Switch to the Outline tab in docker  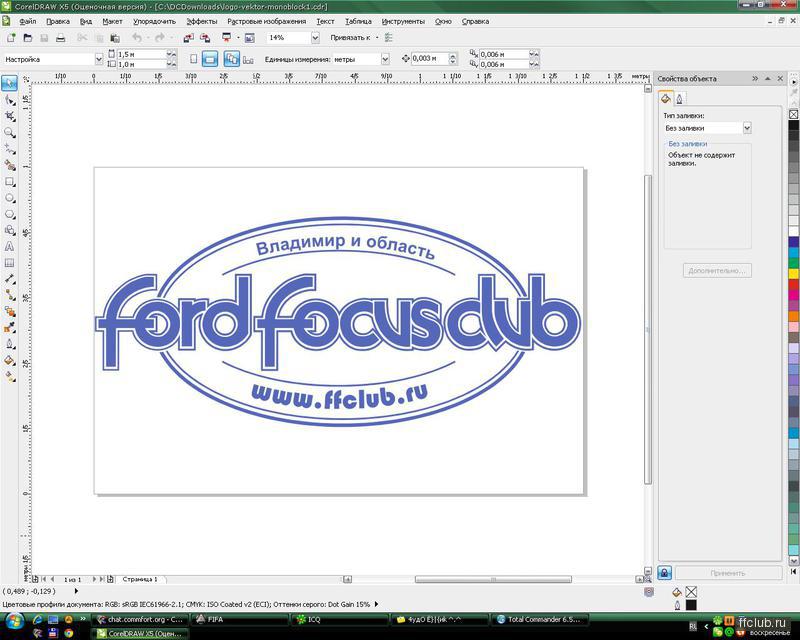point(680,99)
